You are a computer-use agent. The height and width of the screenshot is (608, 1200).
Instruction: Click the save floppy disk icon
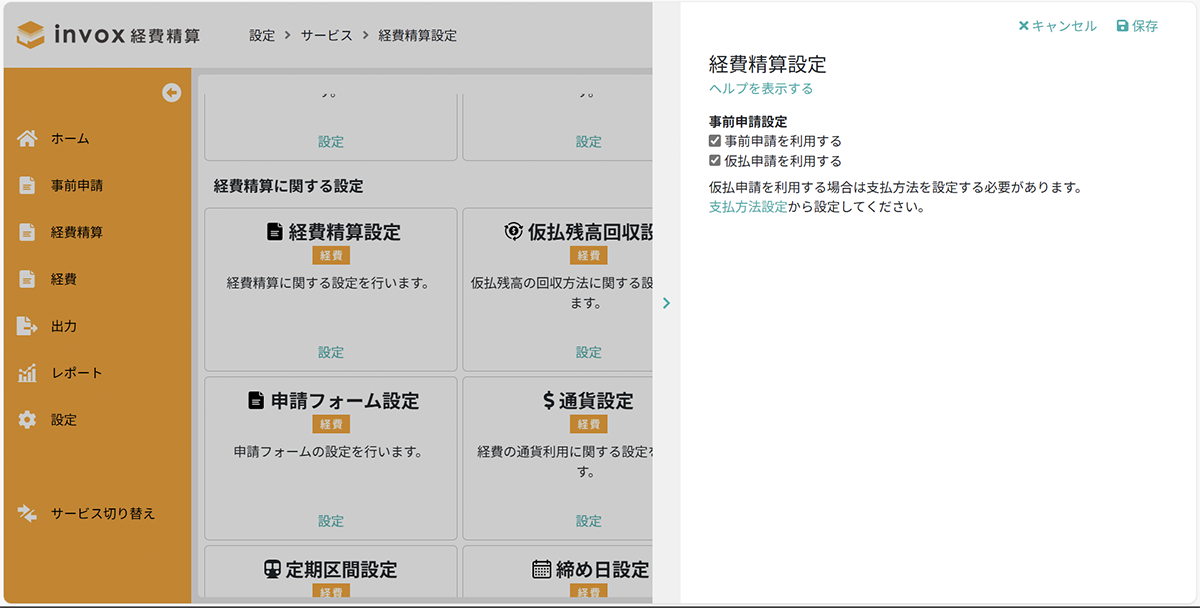point(1122,26)
